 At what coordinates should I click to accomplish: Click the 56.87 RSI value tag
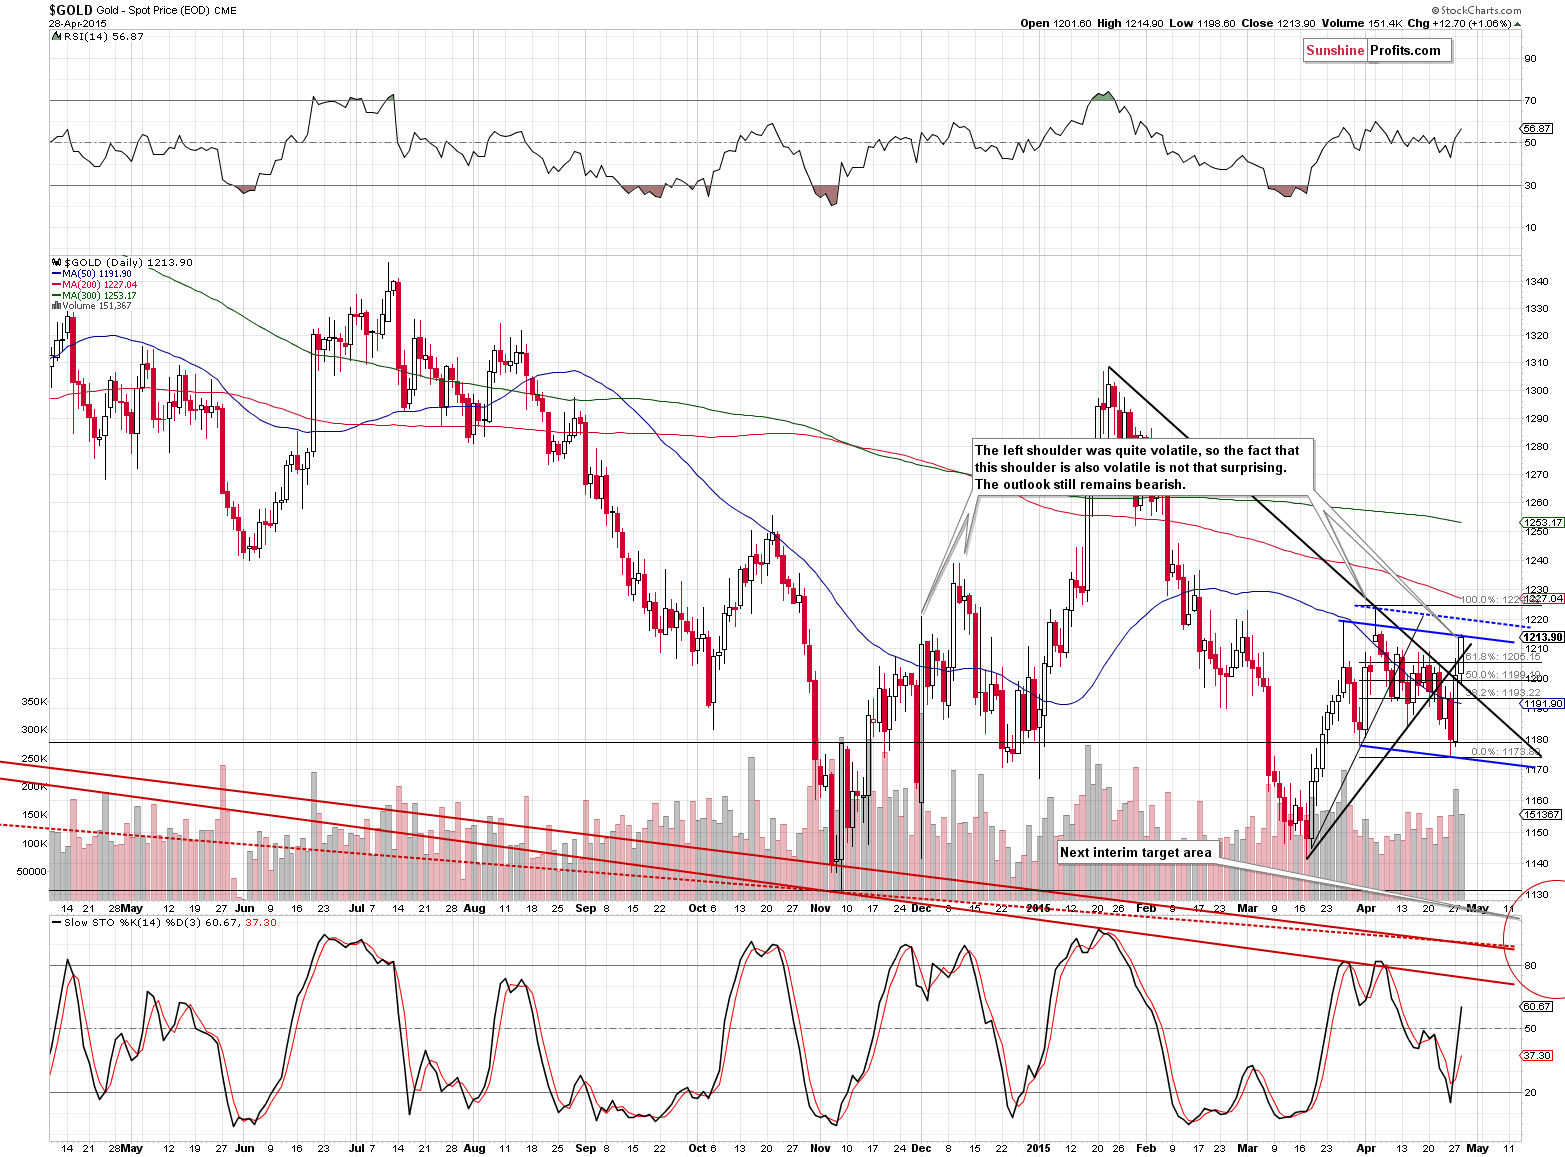point(1537,129)
